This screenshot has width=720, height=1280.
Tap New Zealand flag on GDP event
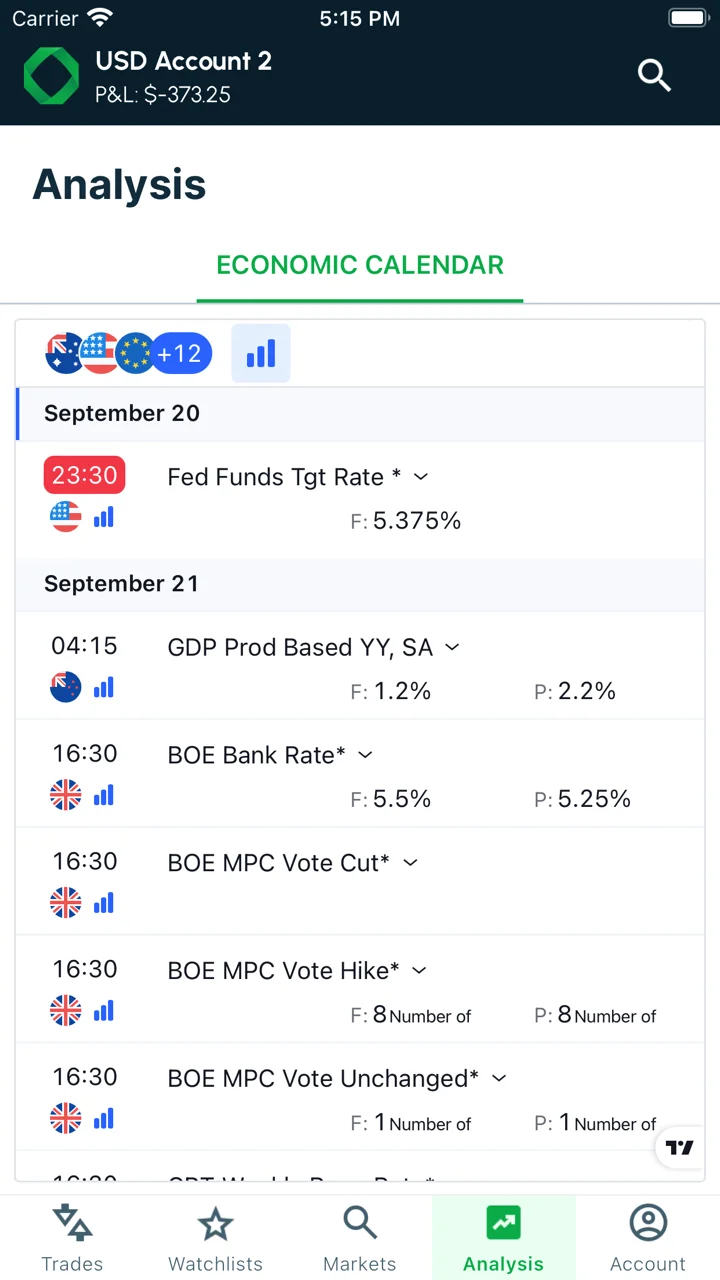point(65,687)
